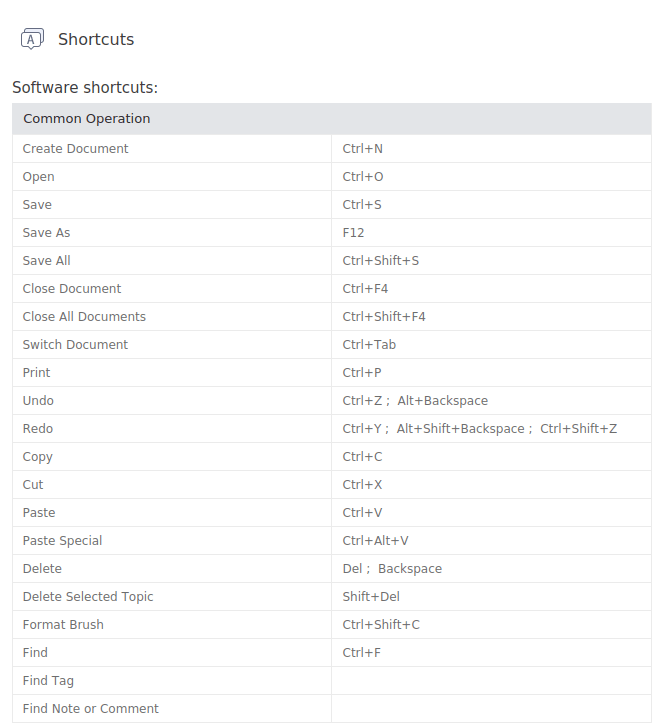Viewport: 662px width, 723px height.
Task: Click the Create Document row label
Action: tap(75, 149)
